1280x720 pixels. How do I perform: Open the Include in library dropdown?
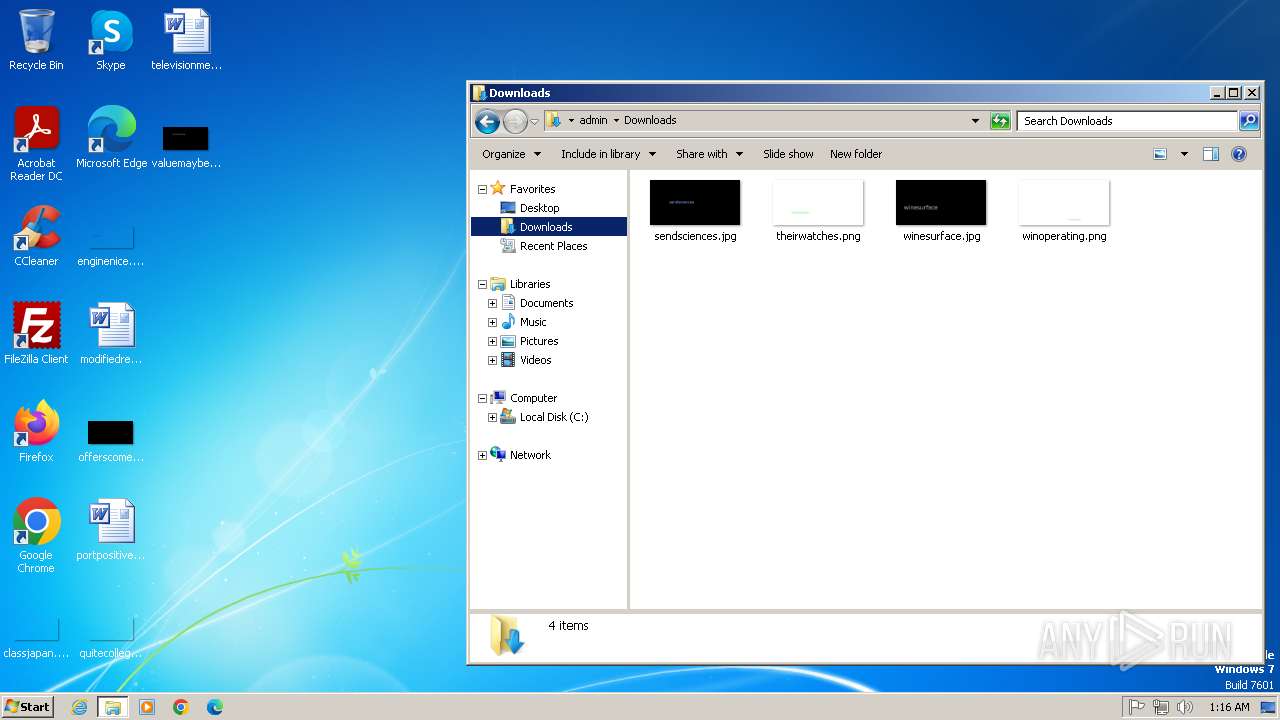pyautogui.click(x=609, y=154)
